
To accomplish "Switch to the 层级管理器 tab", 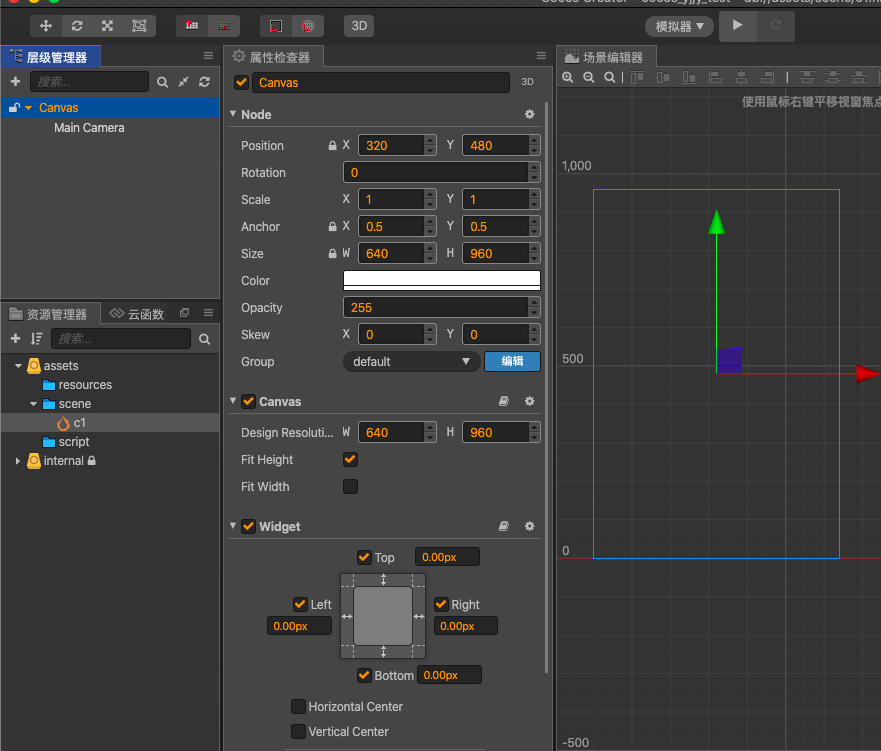I will (51, 57).
